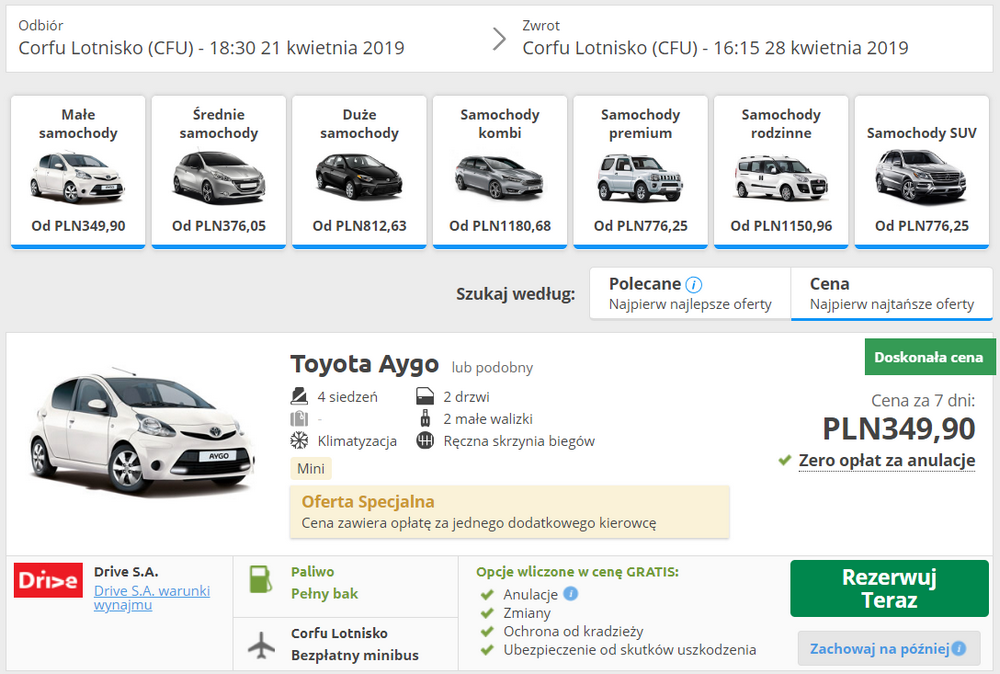Click the Opcje wliczone w cenę GRATIS heading
Image resolution: width=1000 pixels, height=674 pixels.
coord(577,572)
